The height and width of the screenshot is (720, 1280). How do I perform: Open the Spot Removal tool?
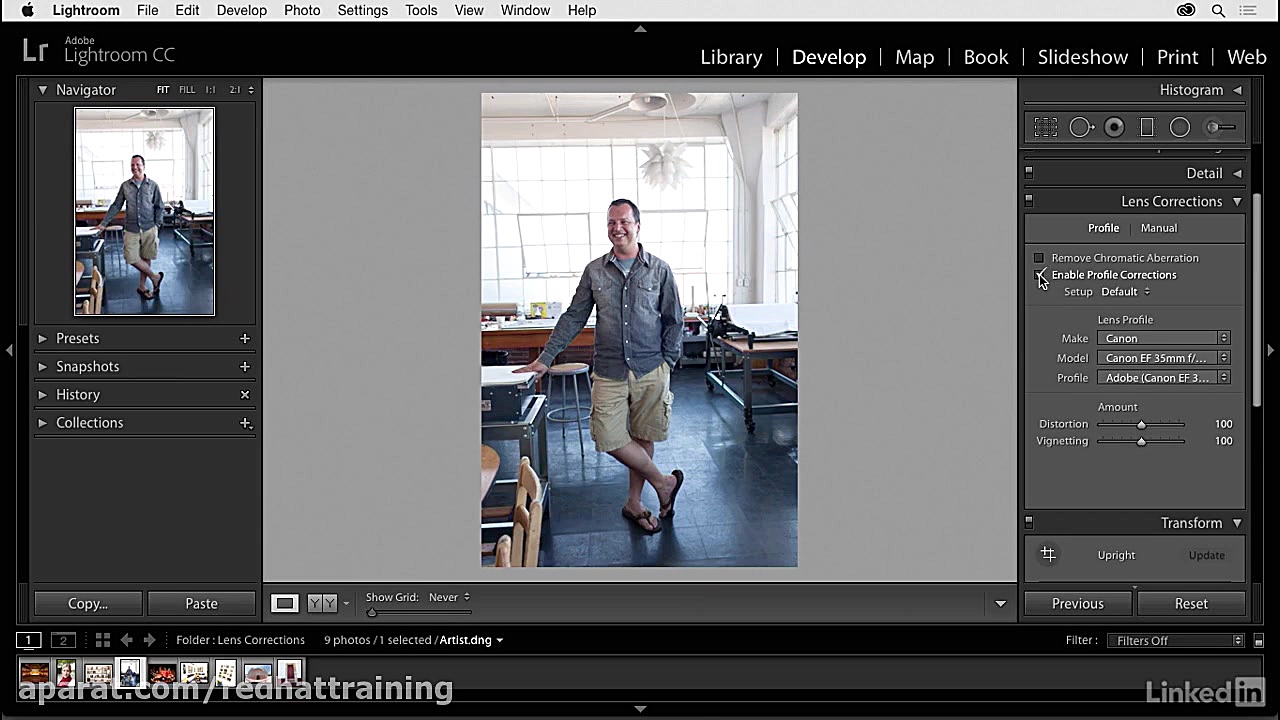(1081, 127)
